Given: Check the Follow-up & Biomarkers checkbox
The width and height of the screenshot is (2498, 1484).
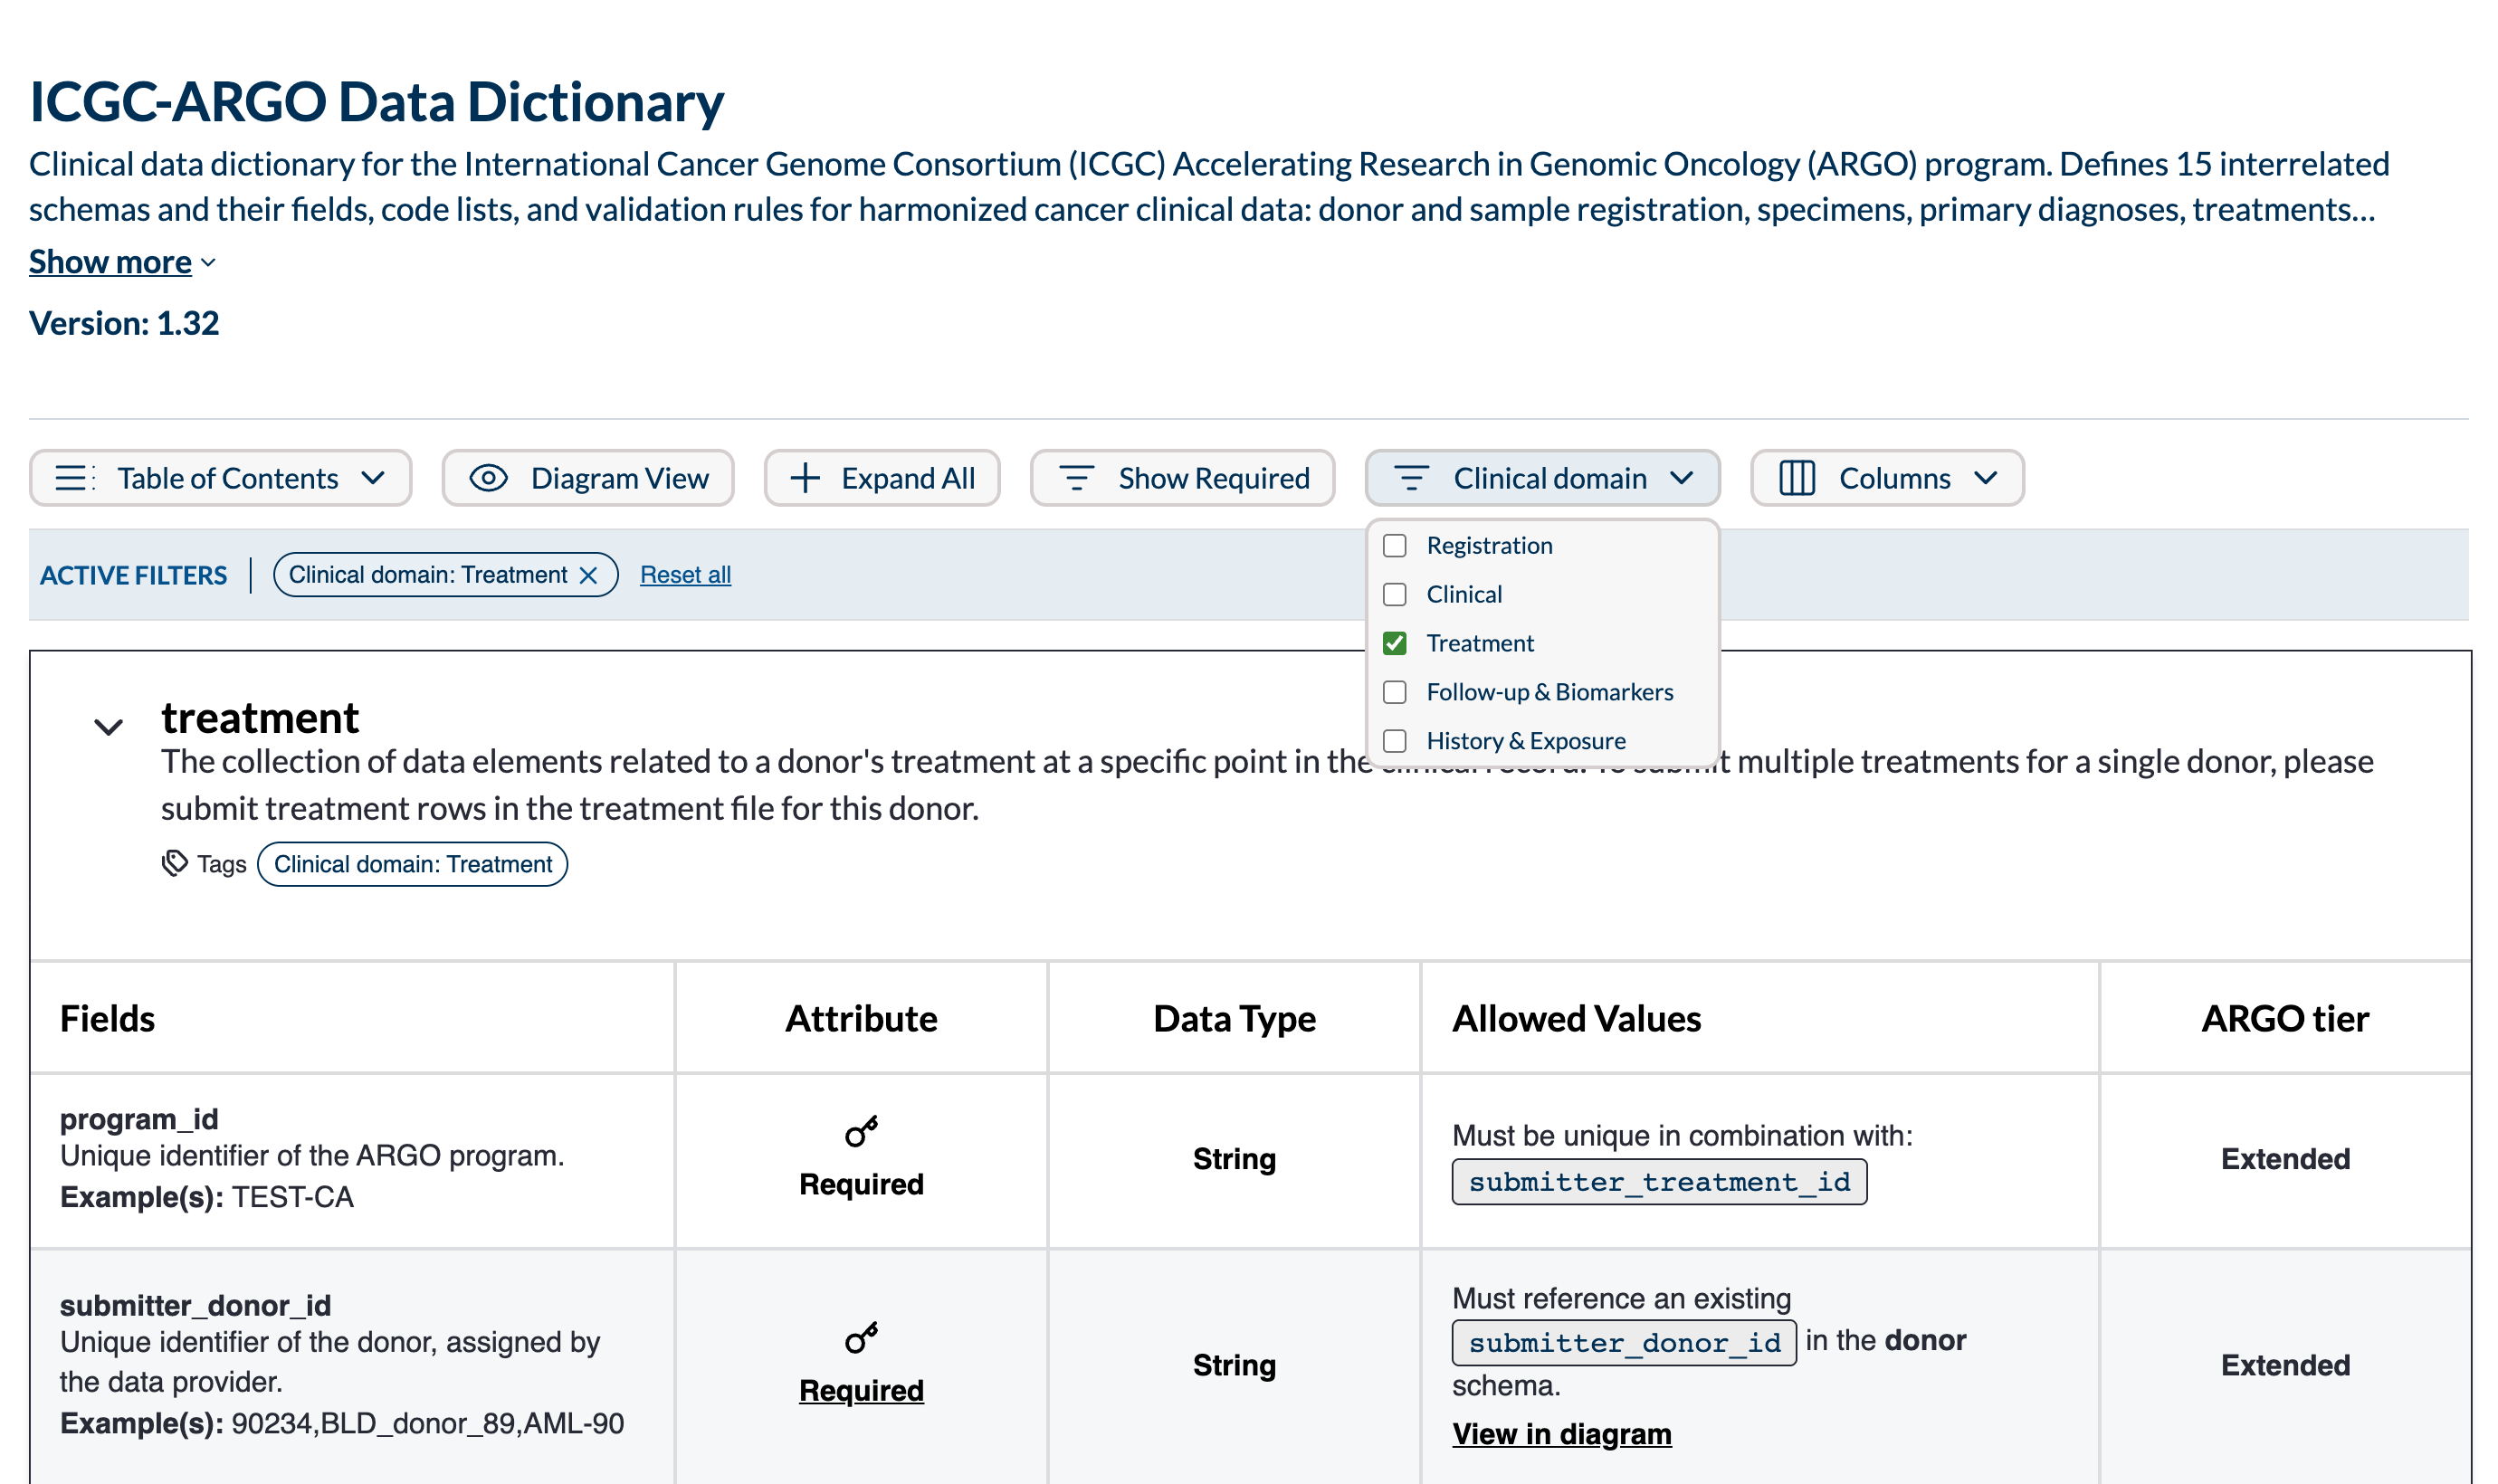Looking at the screenshot, I should [x=1394, y=692].
